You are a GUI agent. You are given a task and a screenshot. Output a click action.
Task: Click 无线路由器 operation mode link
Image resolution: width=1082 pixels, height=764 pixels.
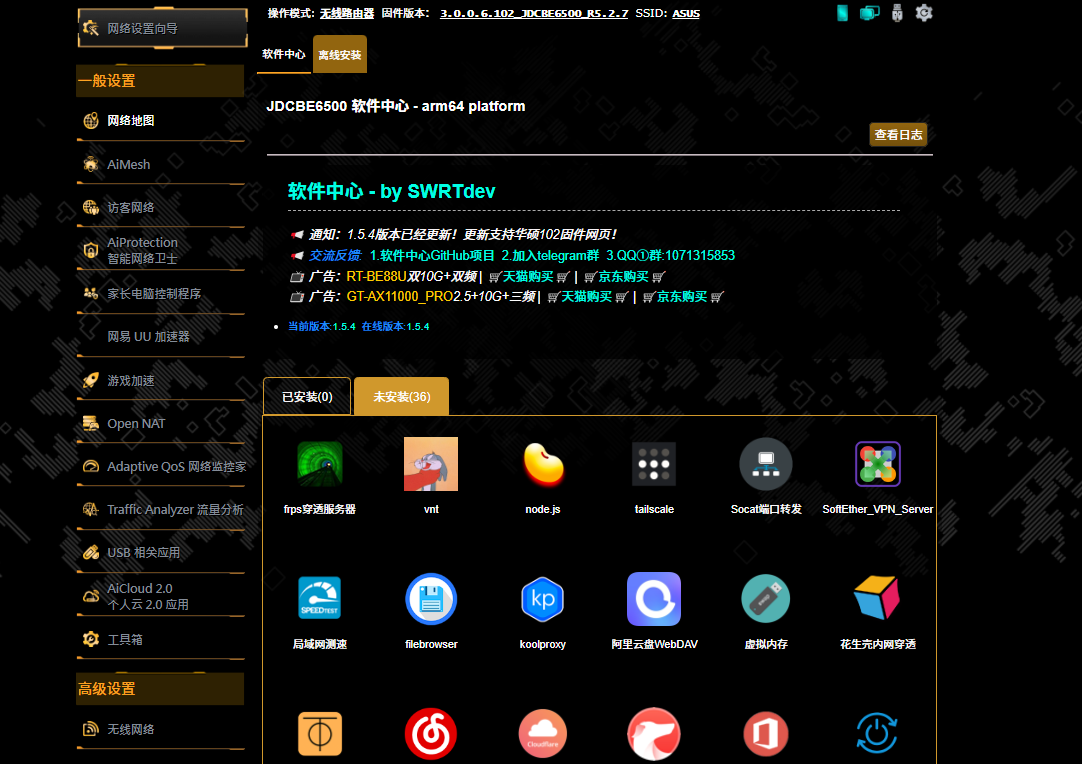pyautogui.click(x=347, y=13)
